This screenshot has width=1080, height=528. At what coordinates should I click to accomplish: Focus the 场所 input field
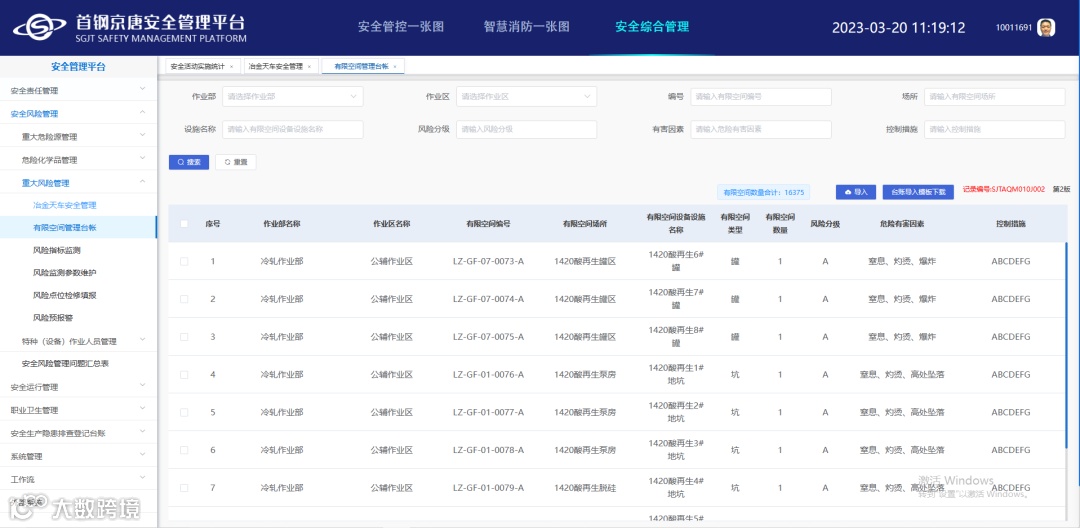click(x=995, y=97)
